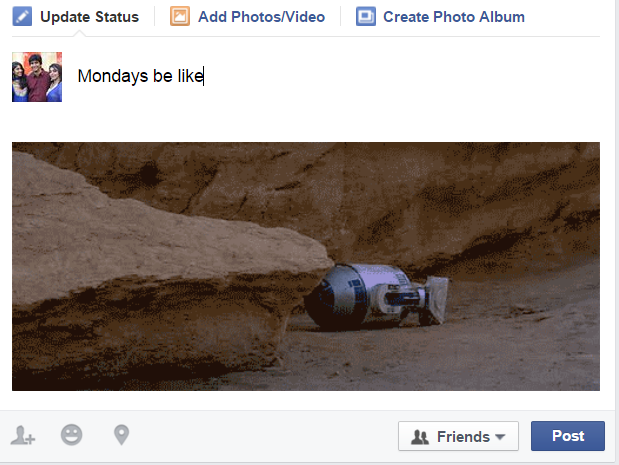The image size is (619, 465).
Task: Click the R2-D2 GIF preview image
Action: (306, 266)
